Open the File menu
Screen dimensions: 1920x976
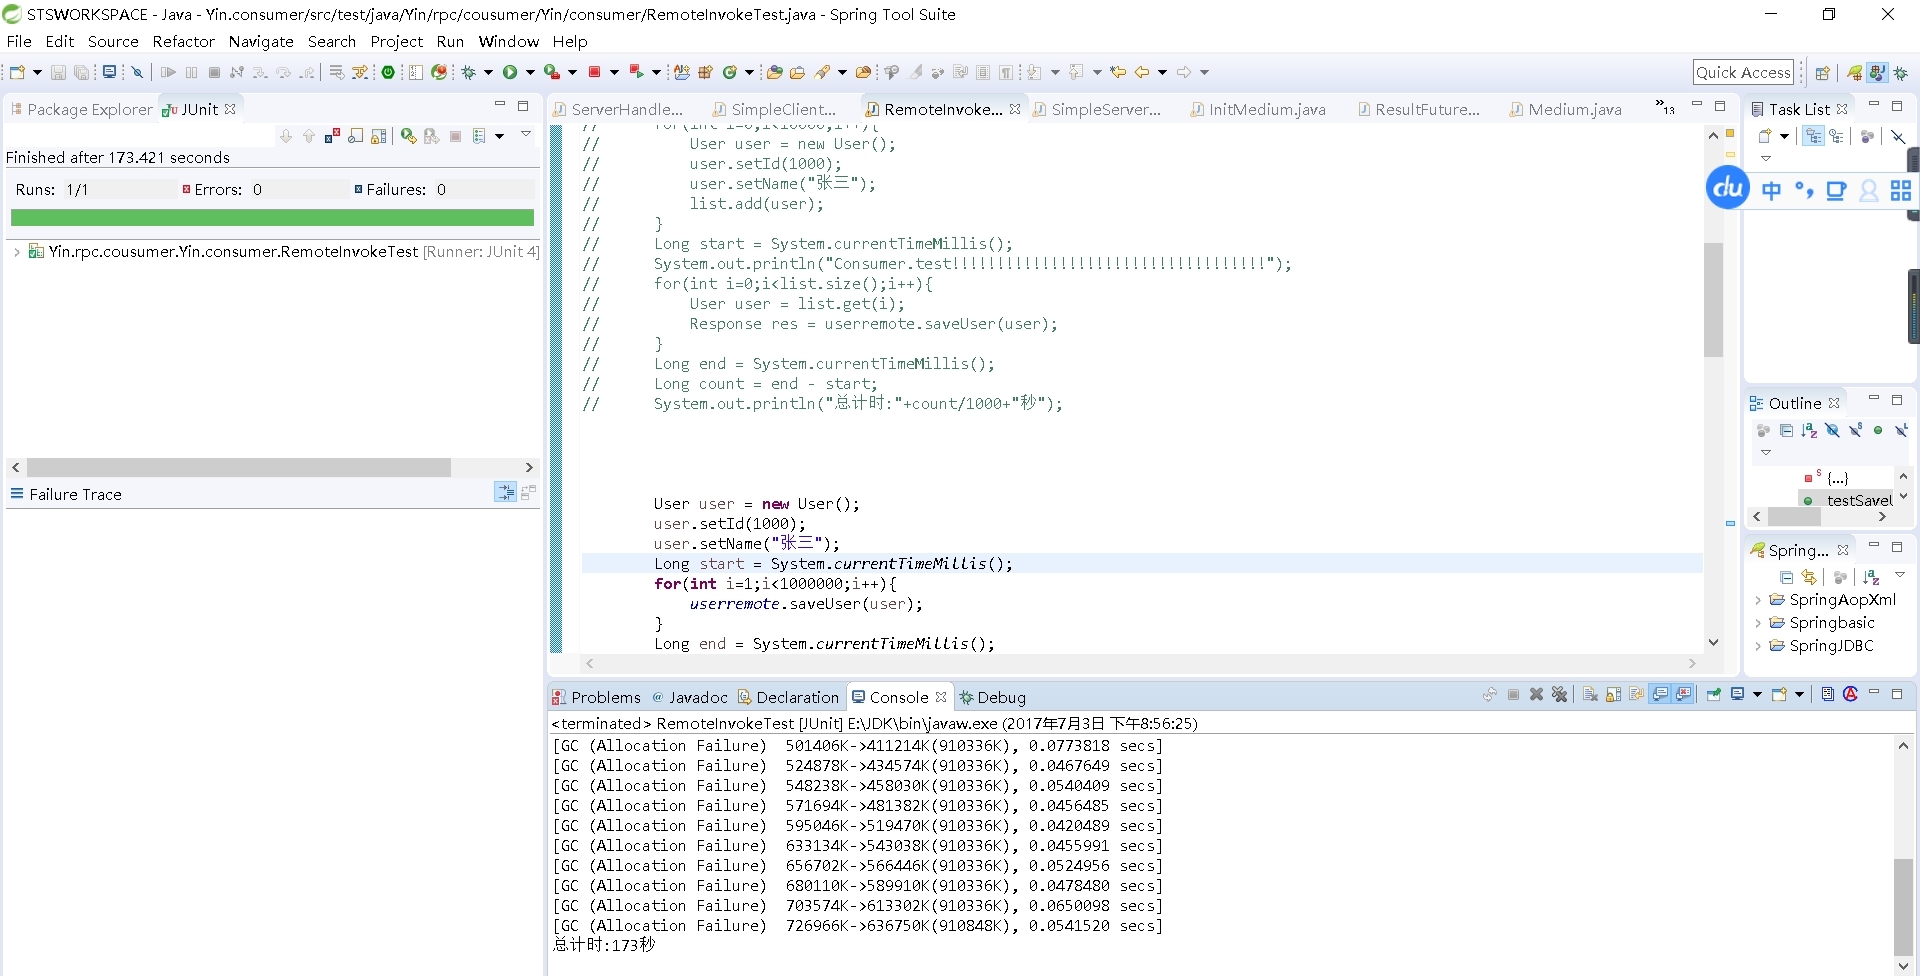(19, 41)
